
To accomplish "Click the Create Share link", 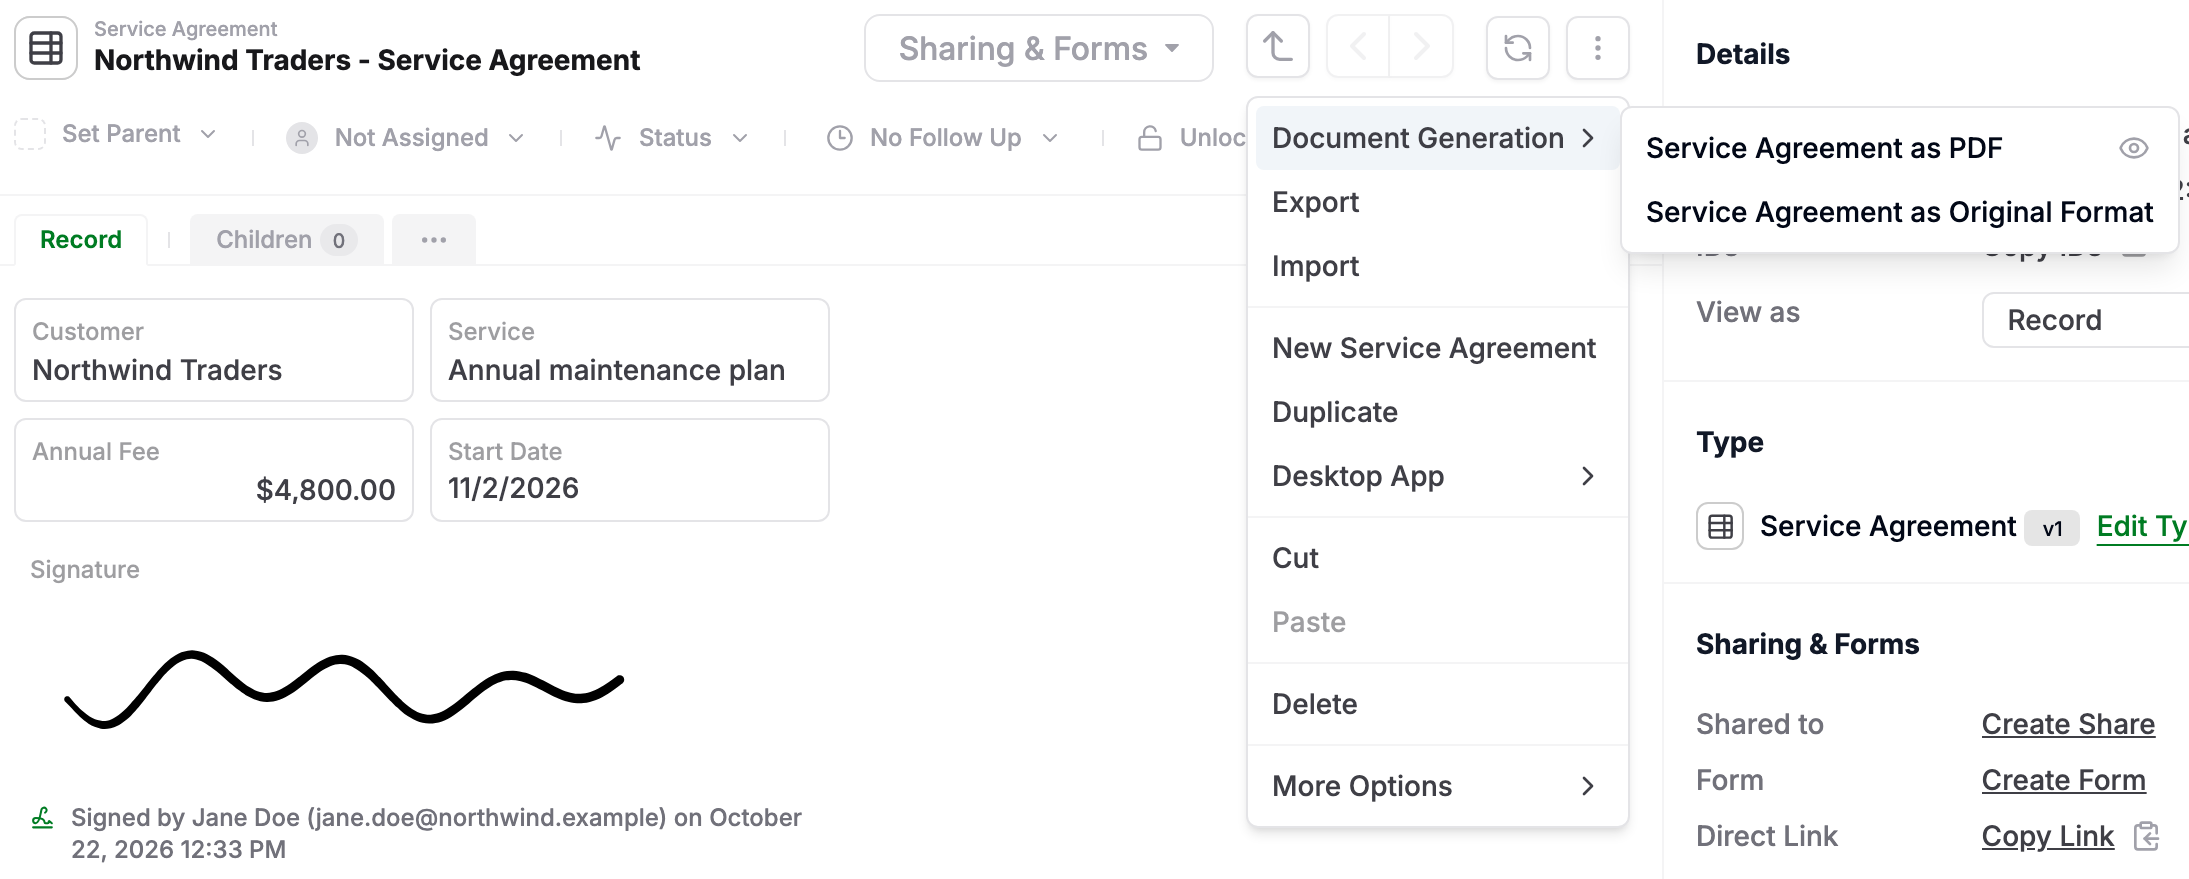I will coord(2068,724).
